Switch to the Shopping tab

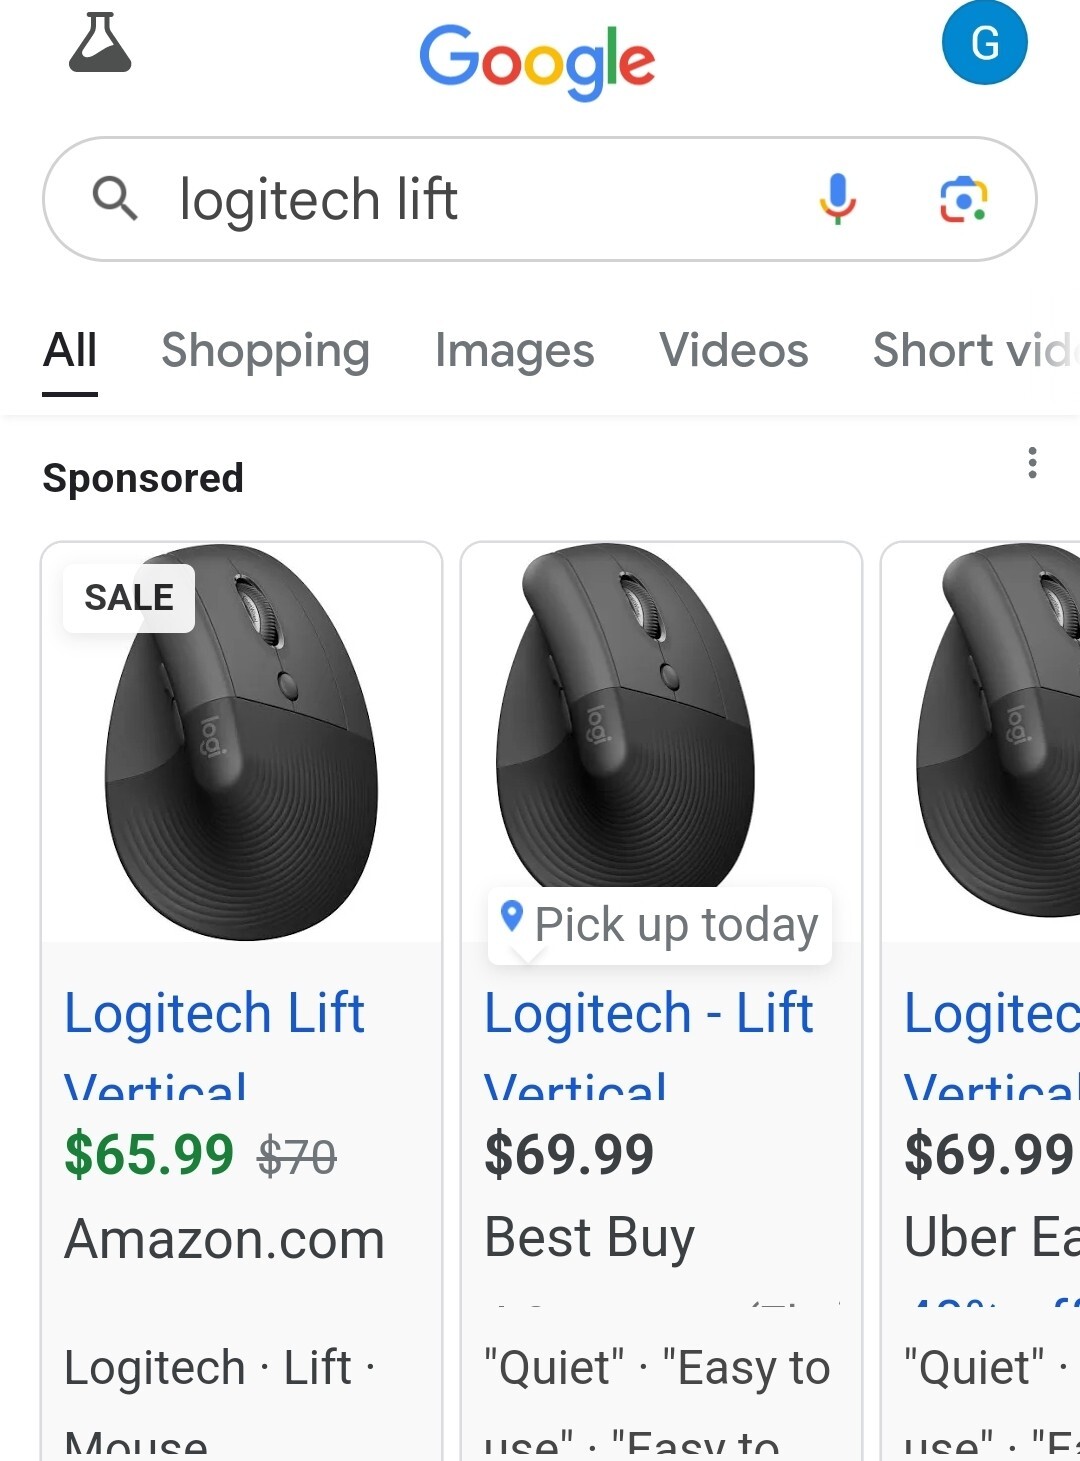[x=265, y=351]
